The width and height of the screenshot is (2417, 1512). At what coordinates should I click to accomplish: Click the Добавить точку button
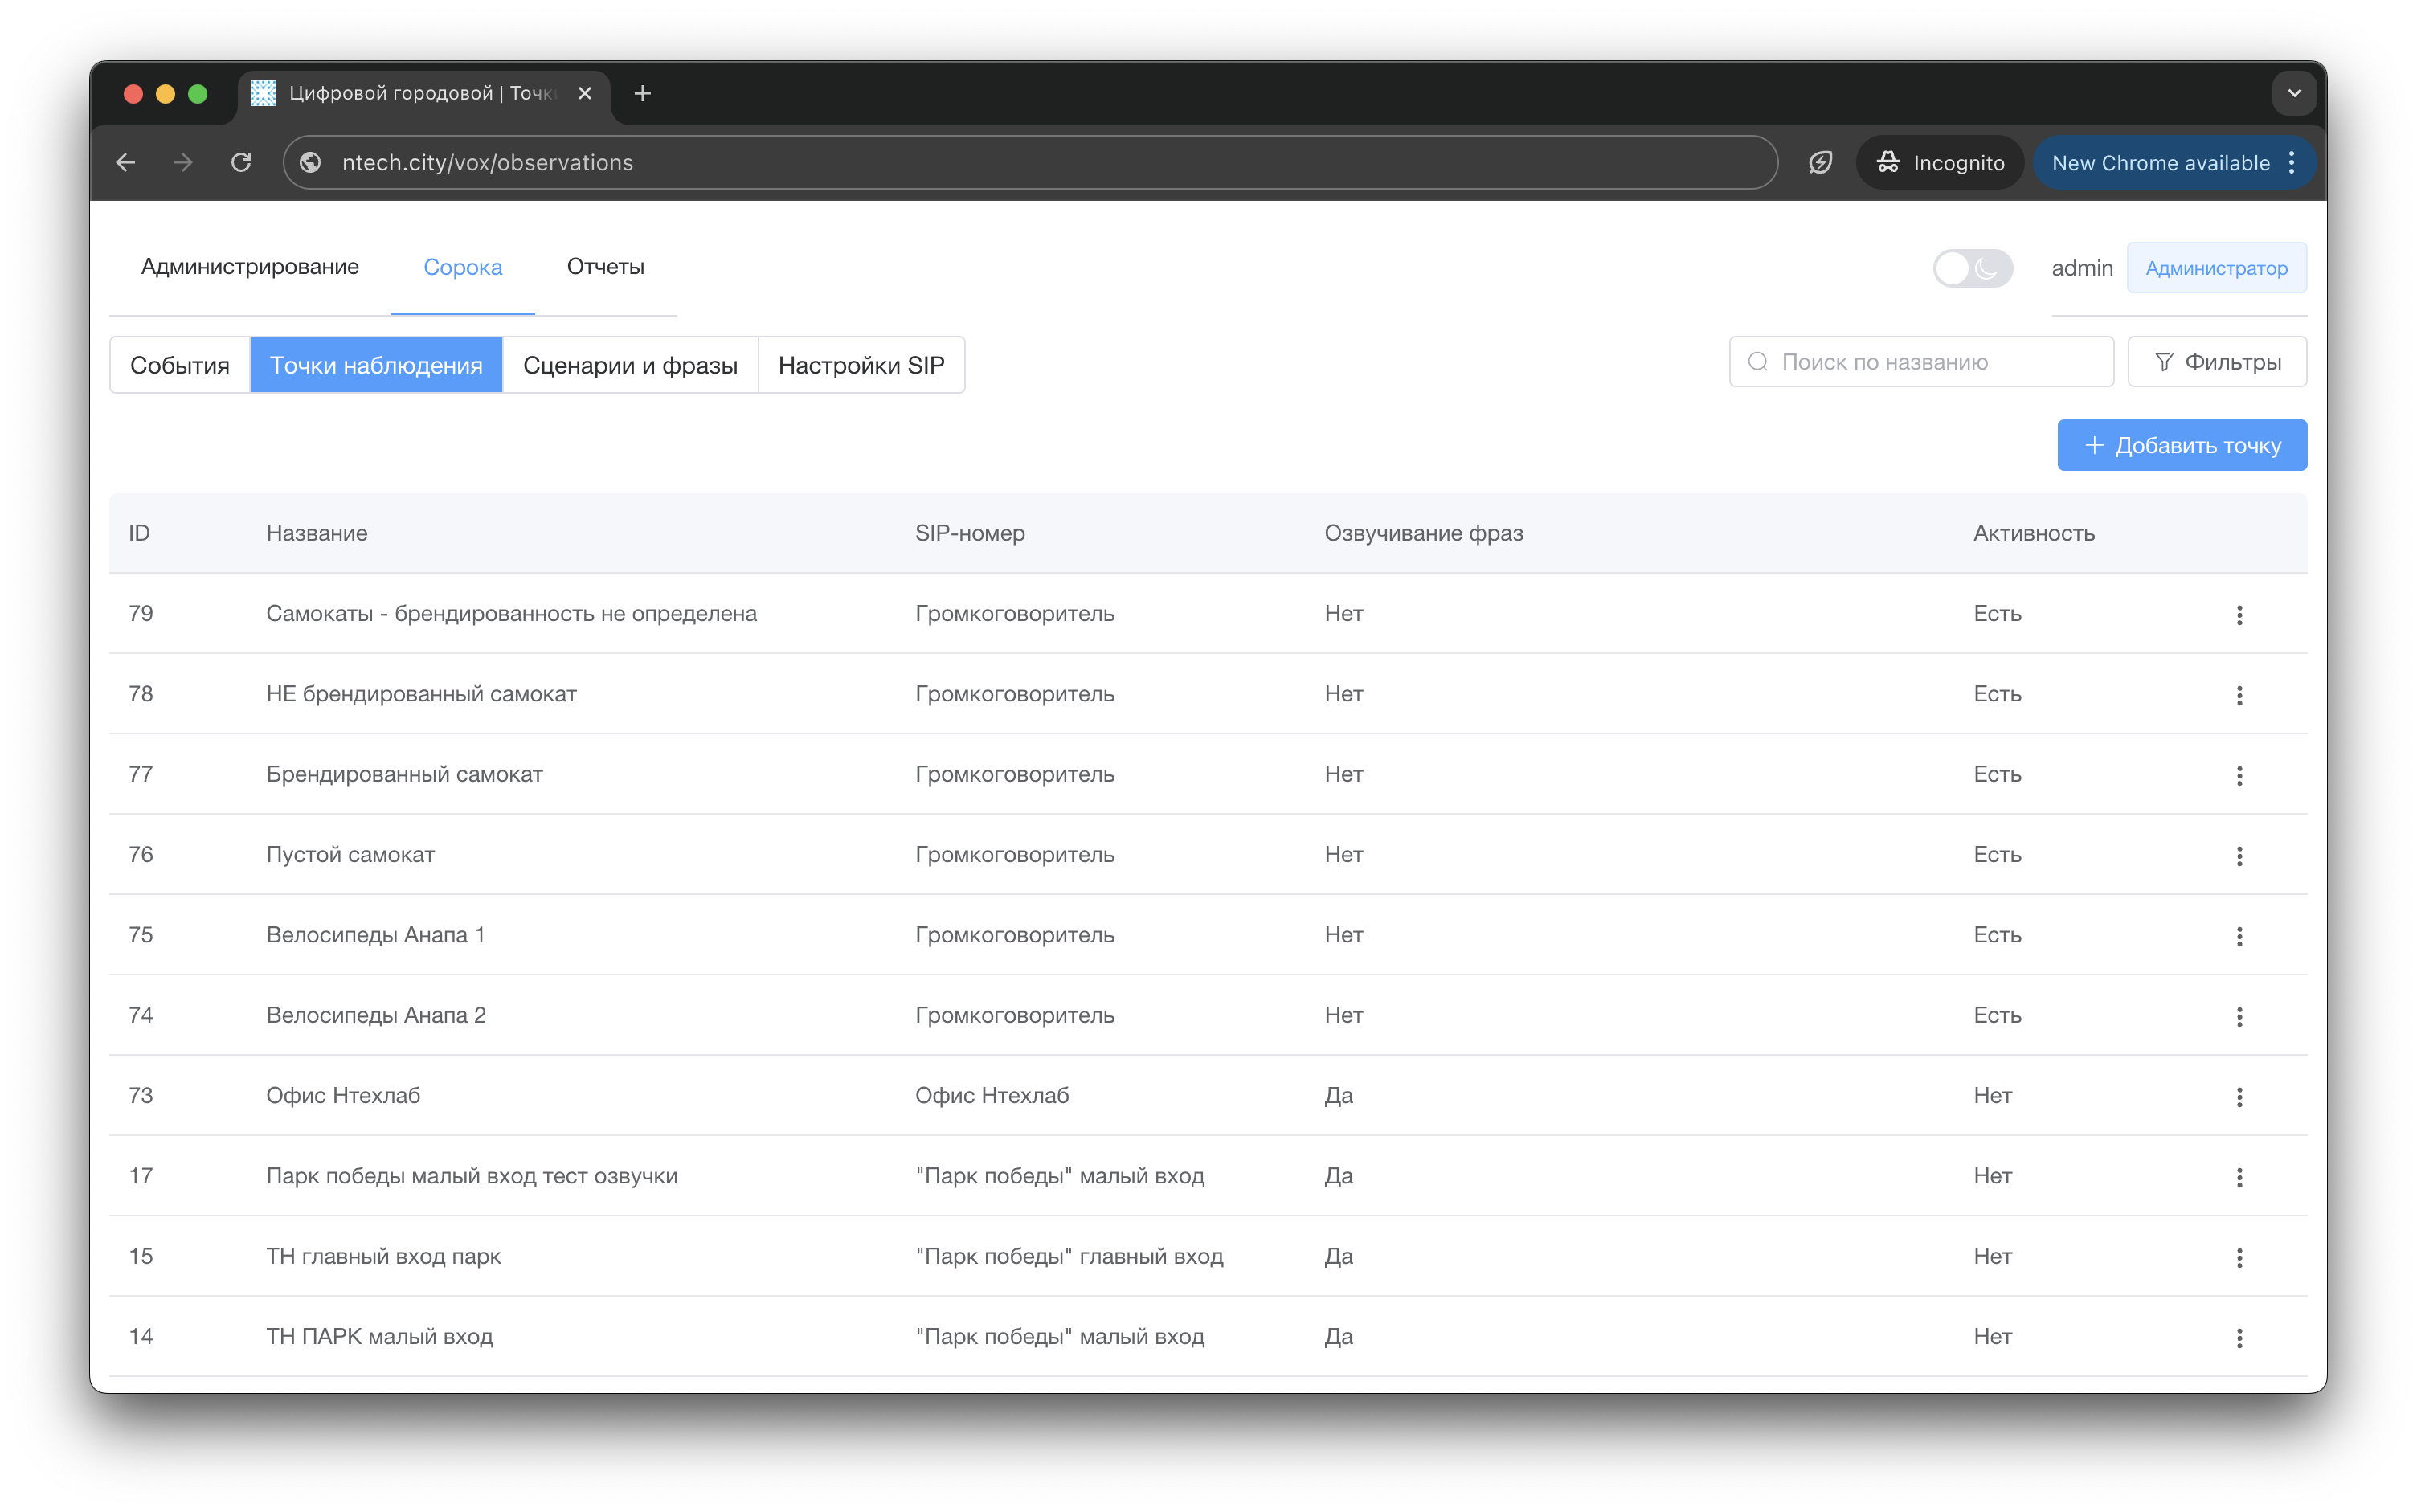pos(2181,445)
